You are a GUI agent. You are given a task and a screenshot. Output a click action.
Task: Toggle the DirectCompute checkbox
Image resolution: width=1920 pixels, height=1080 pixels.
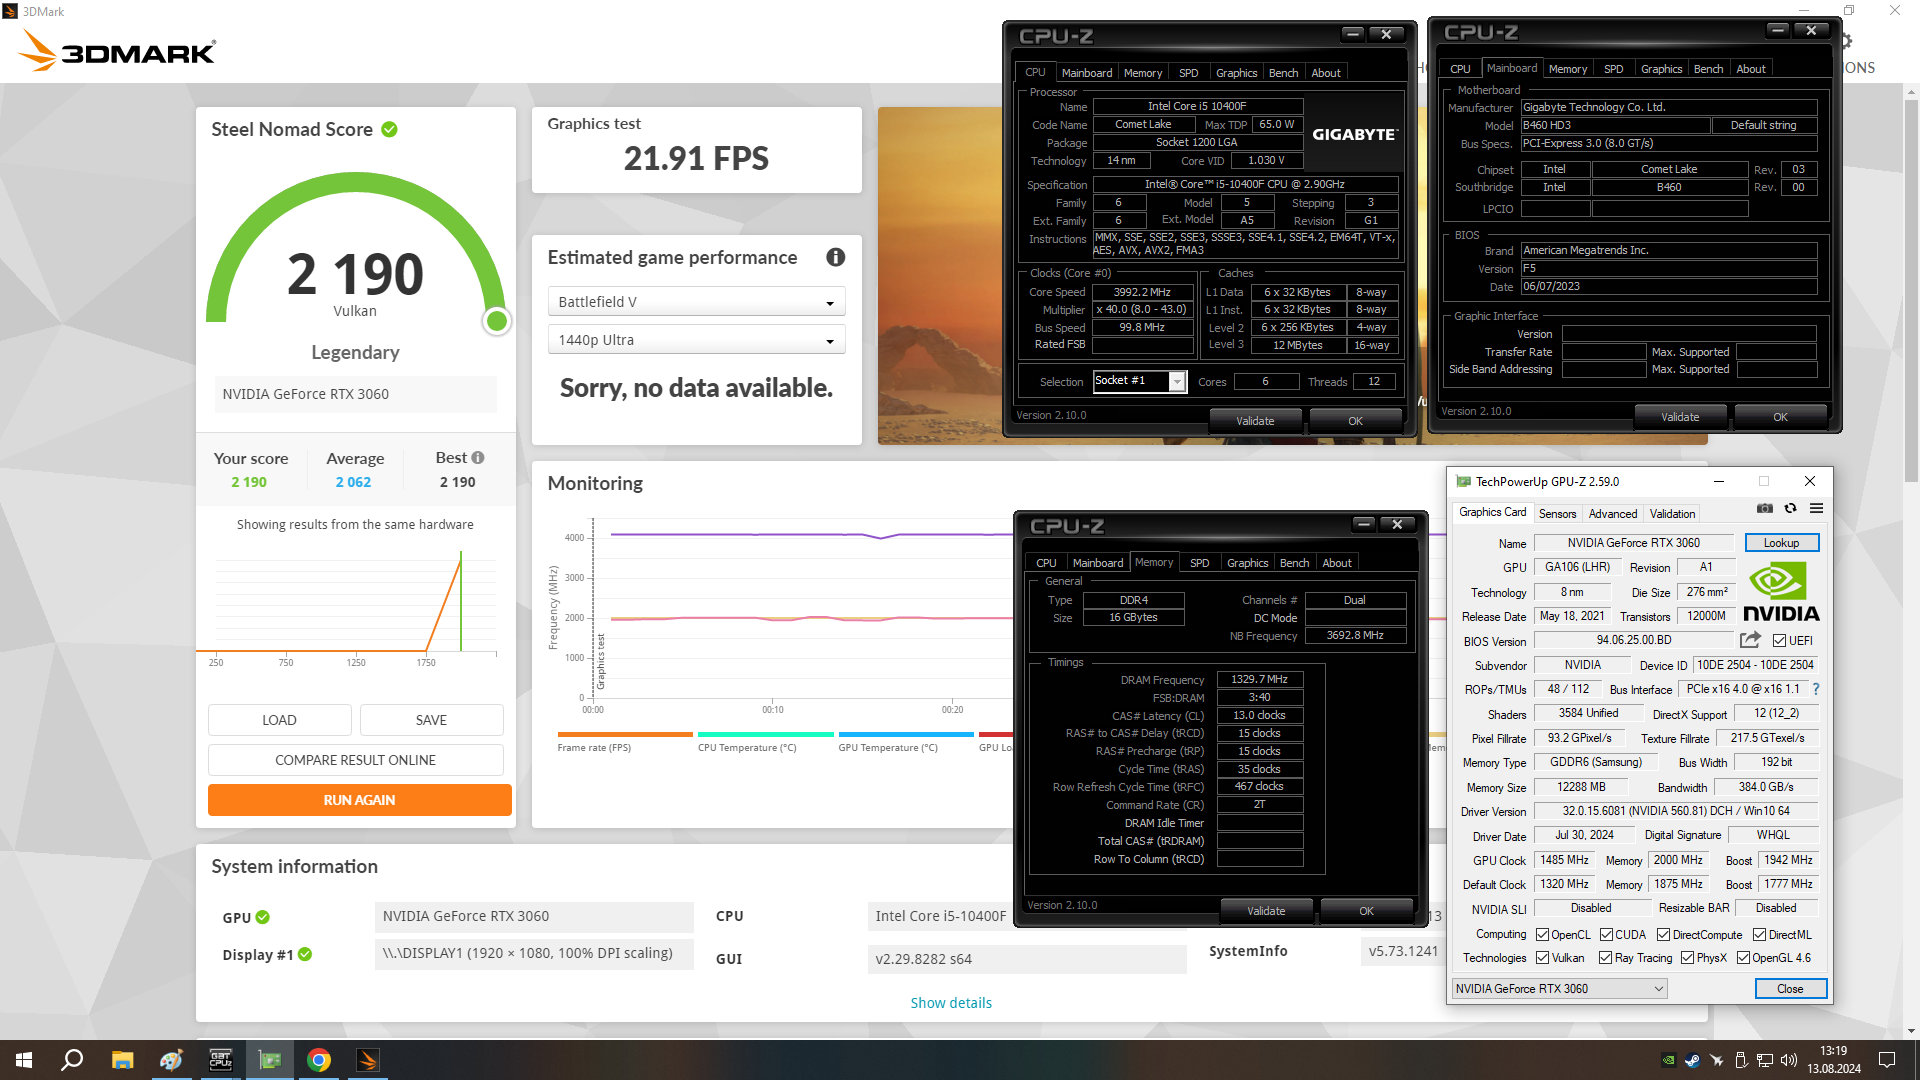click(1663, 935)
